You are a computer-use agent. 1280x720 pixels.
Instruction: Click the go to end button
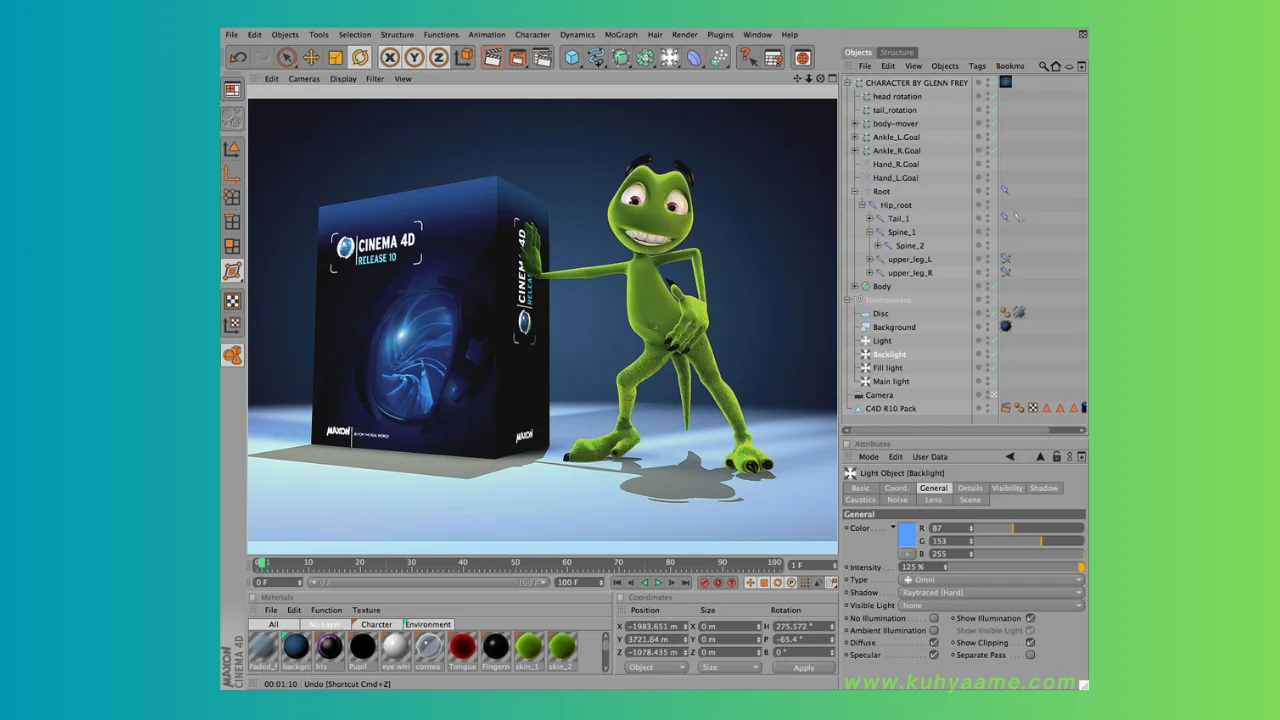coord(686,582)
